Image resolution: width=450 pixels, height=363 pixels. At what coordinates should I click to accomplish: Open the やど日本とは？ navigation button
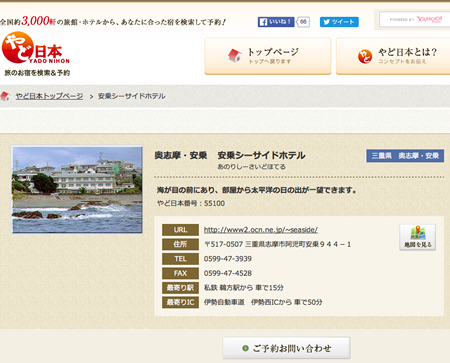point(393,56)
